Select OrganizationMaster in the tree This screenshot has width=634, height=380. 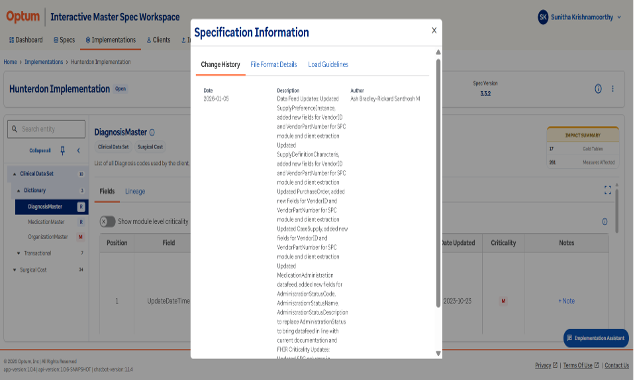[47, 237]
